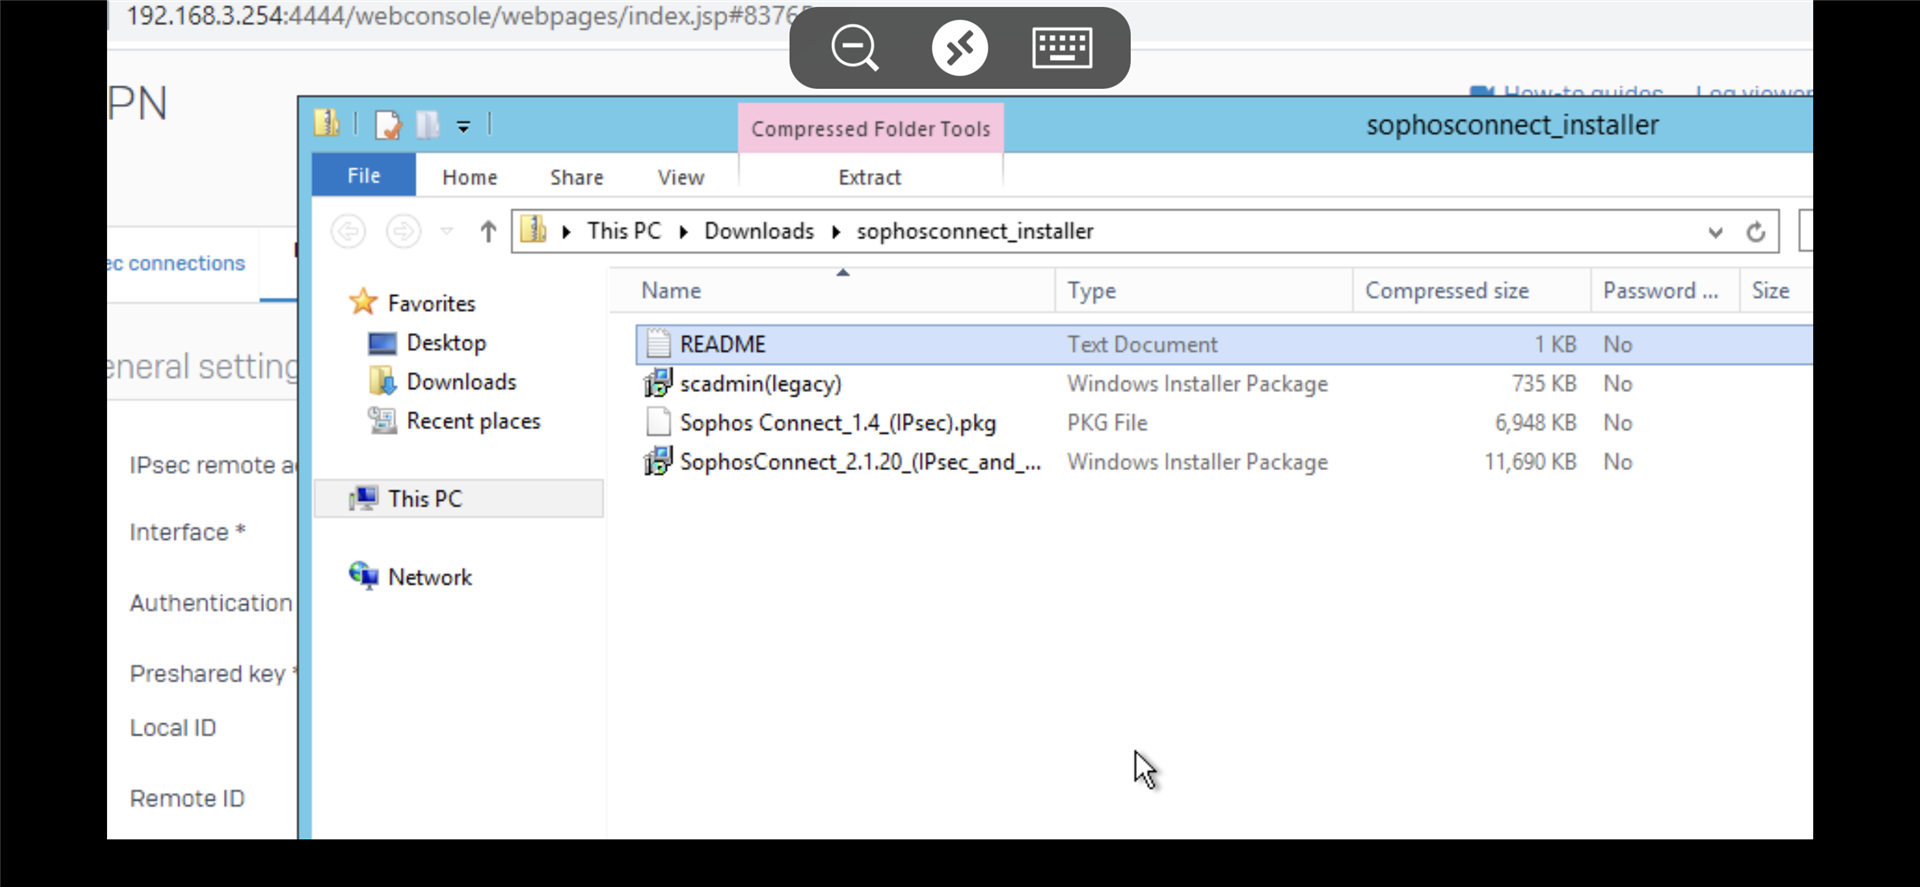The width and height of the screenshot is (1920, 887).
Task: Select Network in the navigation pane
Action: pyautogui.click(x=430, y=577)
